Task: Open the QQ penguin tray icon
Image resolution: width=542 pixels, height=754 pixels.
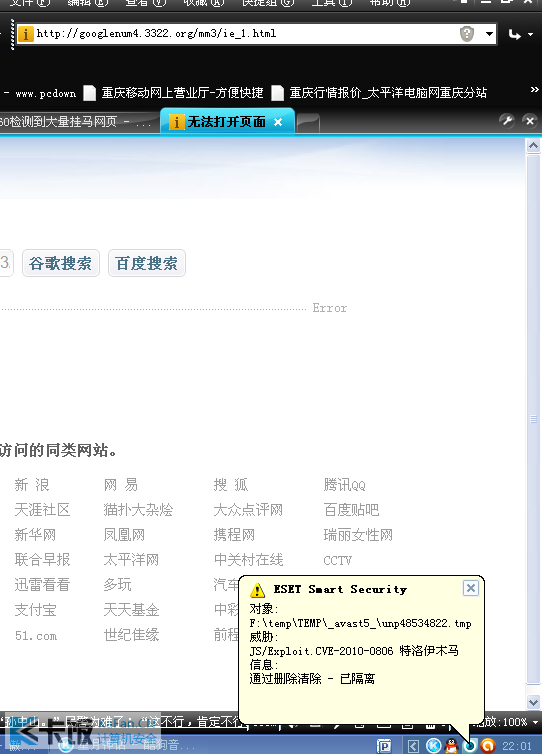Action: pyautogui.click(x=452, y=745)
